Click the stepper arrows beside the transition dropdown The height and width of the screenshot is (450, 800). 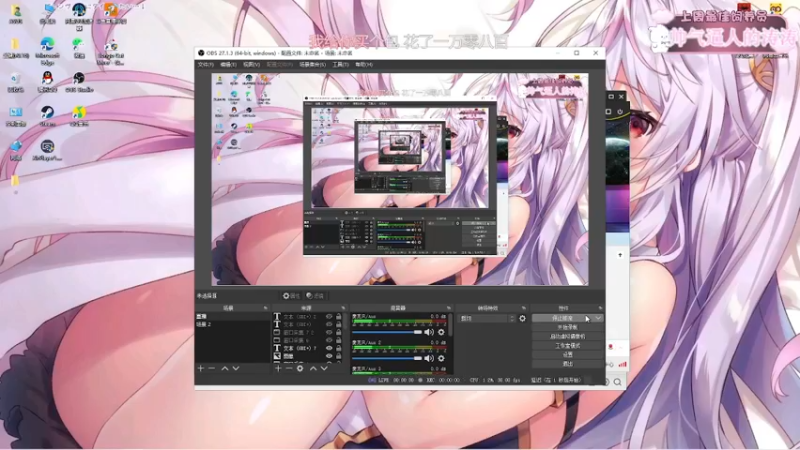tap(512, 318)
